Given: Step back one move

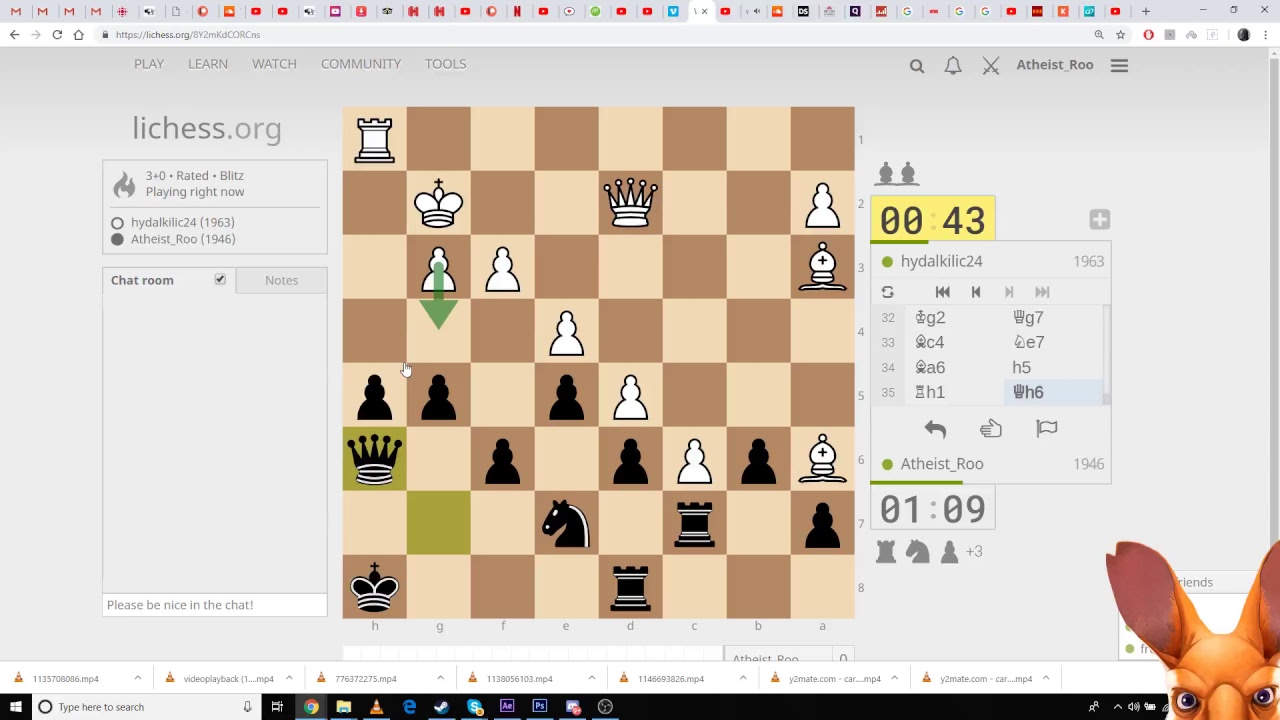Looking at the screenshot, I should pyautogui.click(x=976, y=292).
